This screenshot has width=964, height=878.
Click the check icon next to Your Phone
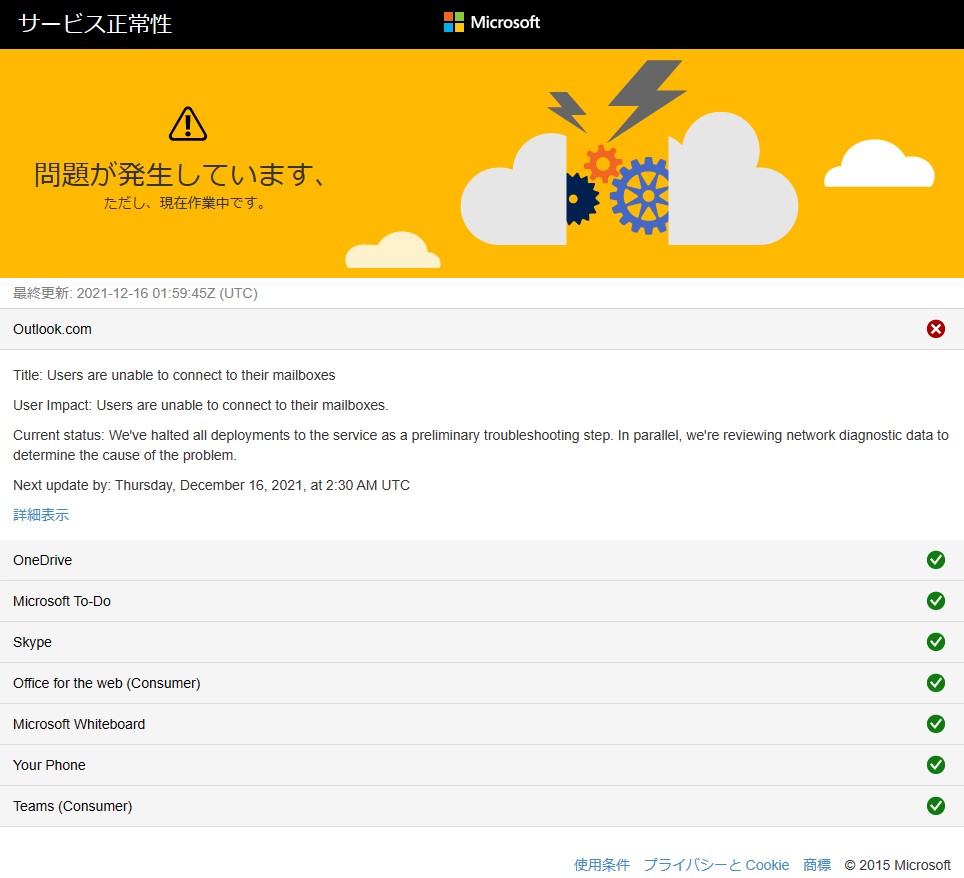[936, 764]
